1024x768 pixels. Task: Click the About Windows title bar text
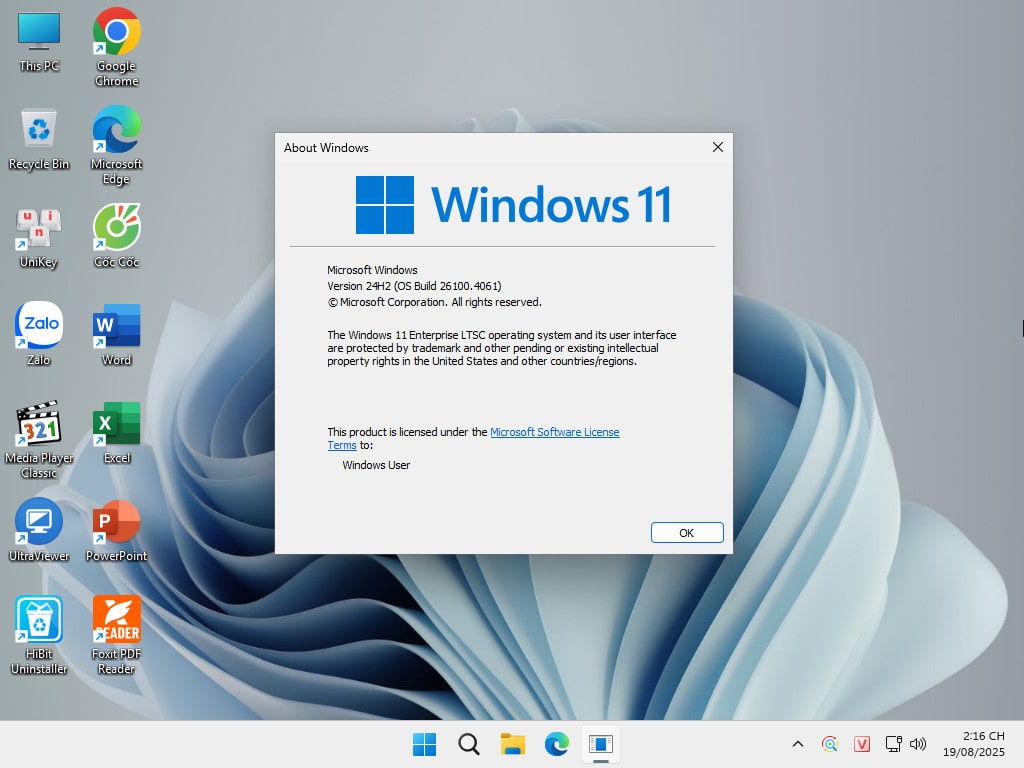(x=326, y=148)
